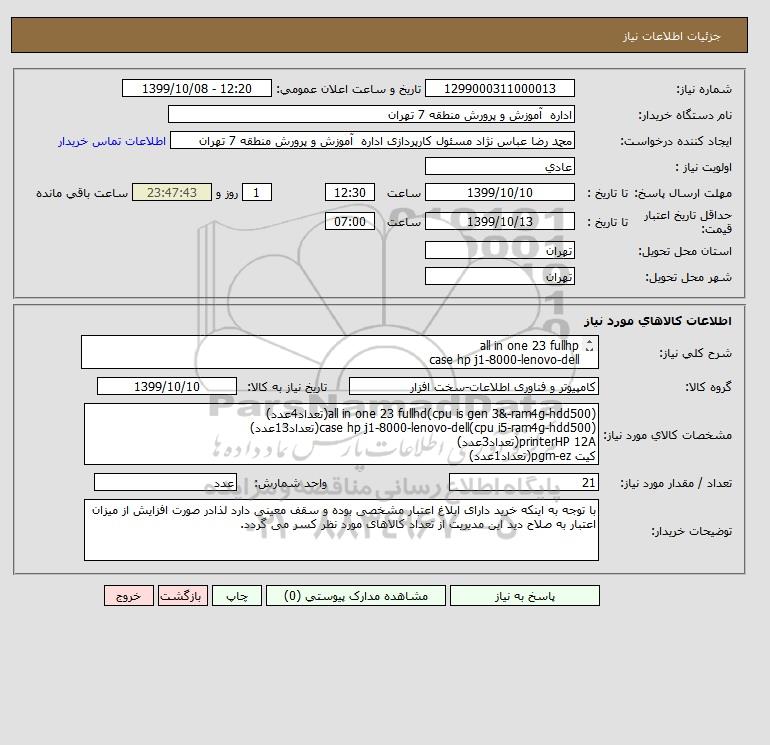The image size is (770, 745).
Task: Click the 'پاسخ به نیاز' button
Action: point(524,596)
